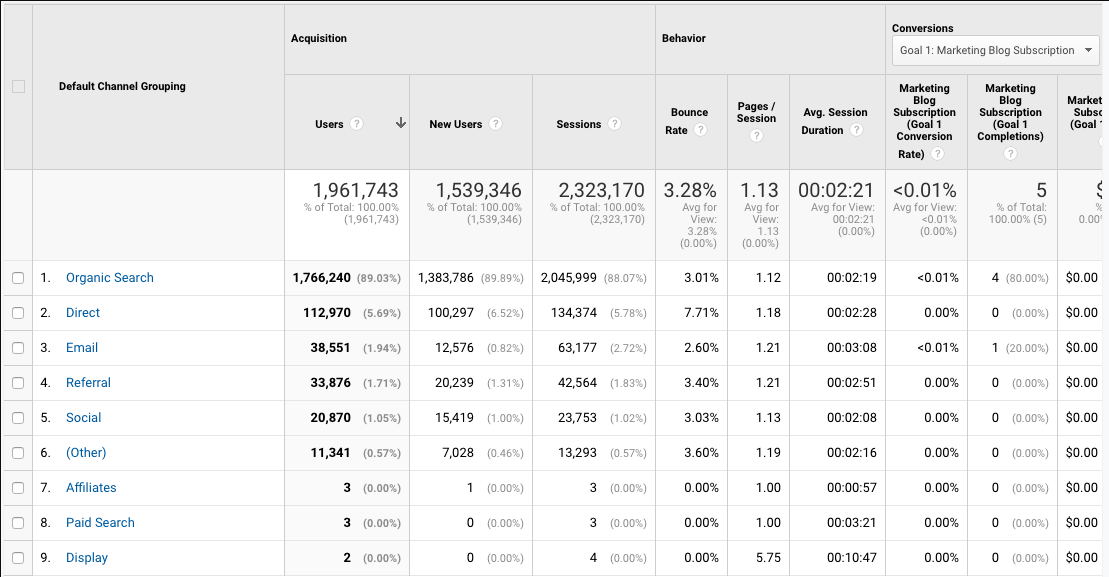Open the Paid Search channel report
The image size is (1109, 577).
pos(100,522)
